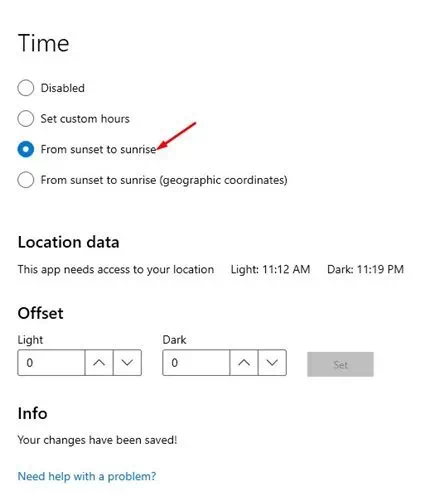Screen dimensions: 429x500
Task: Click the Time page heading
Action: (43, 43)
